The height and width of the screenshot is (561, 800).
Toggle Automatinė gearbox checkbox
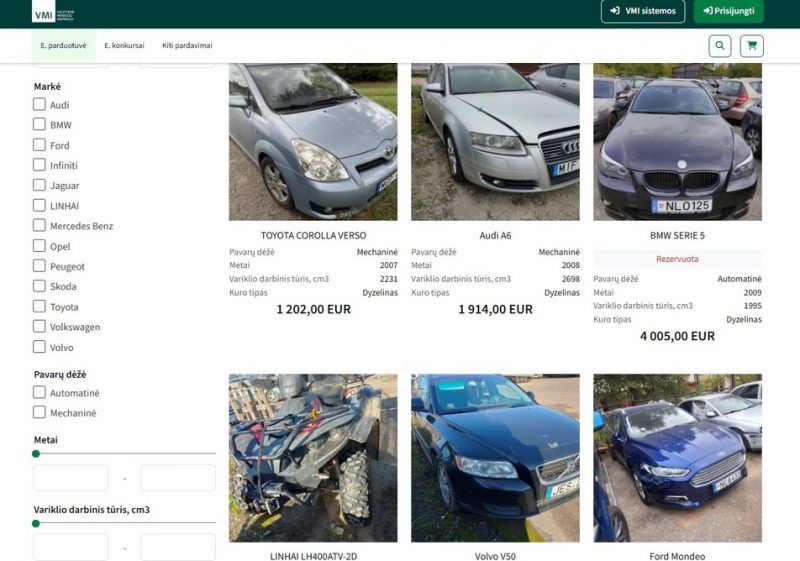click(40, 393)
